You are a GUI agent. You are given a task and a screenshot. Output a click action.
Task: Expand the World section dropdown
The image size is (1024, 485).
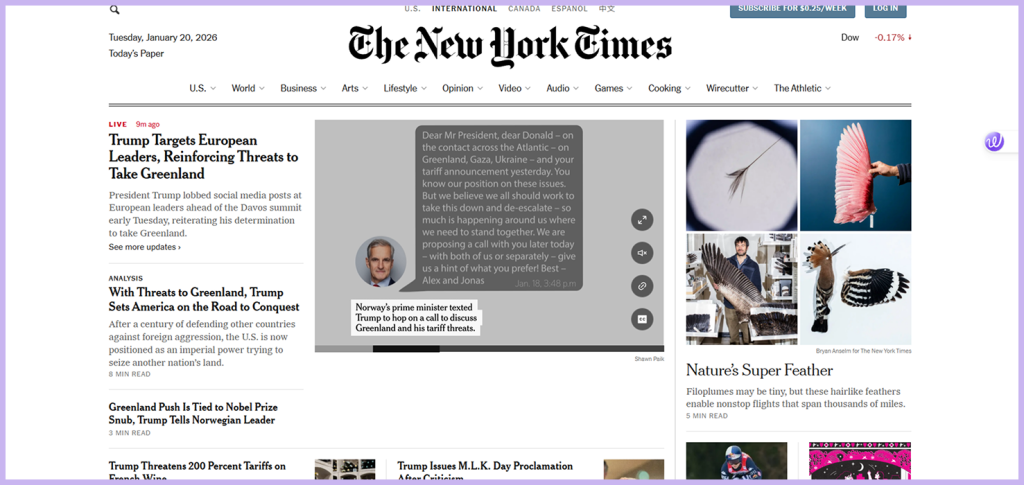(x=262, y=88)
